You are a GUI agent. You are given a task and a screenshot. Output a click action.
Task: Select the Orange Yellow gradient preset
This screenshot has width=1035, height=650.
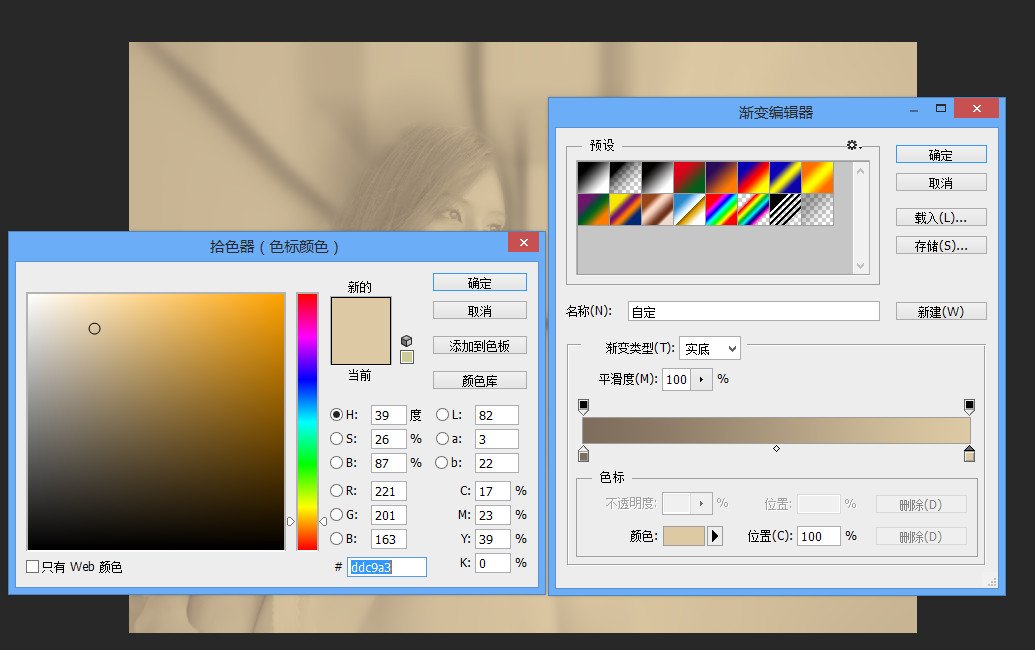point(818,177)
